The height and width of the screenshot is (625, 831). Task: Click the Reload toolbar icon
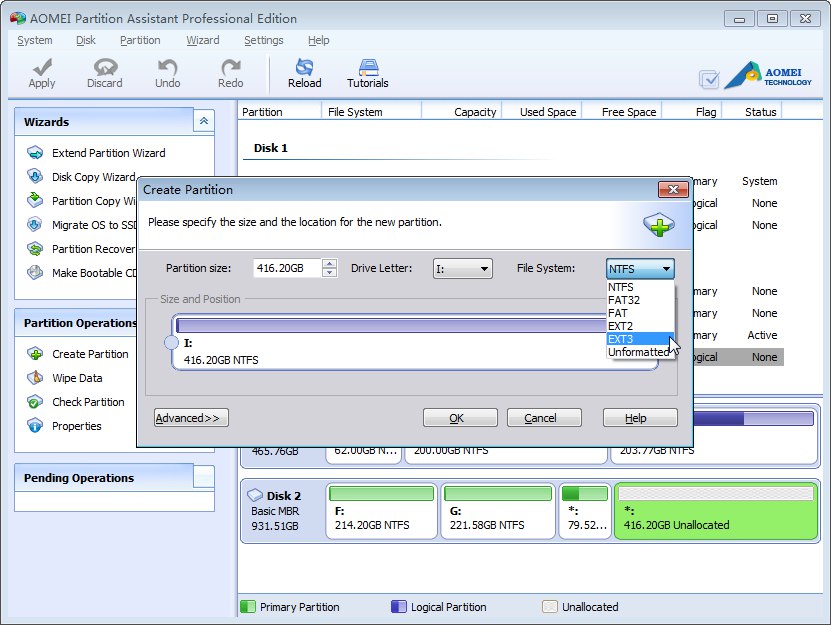point(305,67)
